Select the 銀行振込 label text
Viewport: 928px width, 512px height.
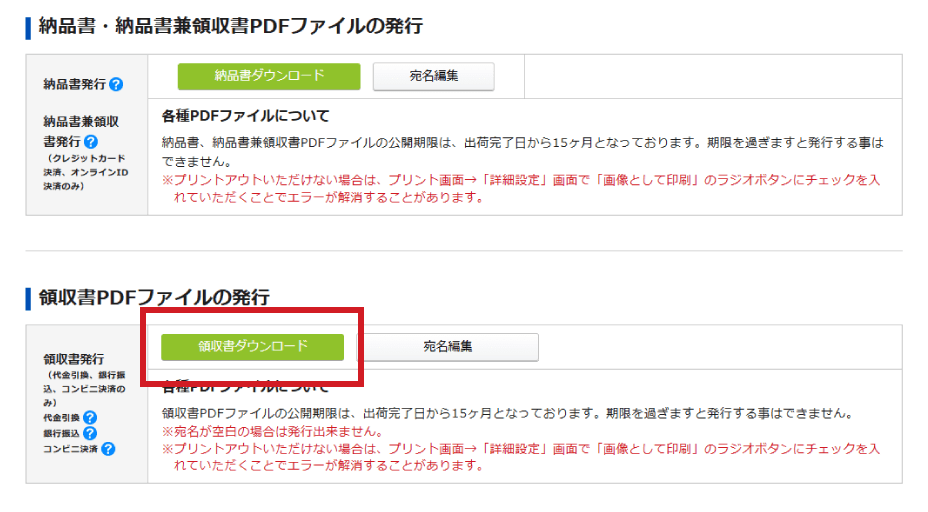tap(61, 433)
